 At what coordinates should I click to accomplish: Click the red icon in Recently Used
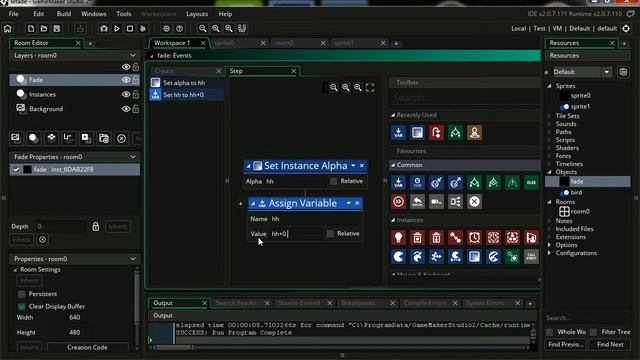(x=436, y=133)
